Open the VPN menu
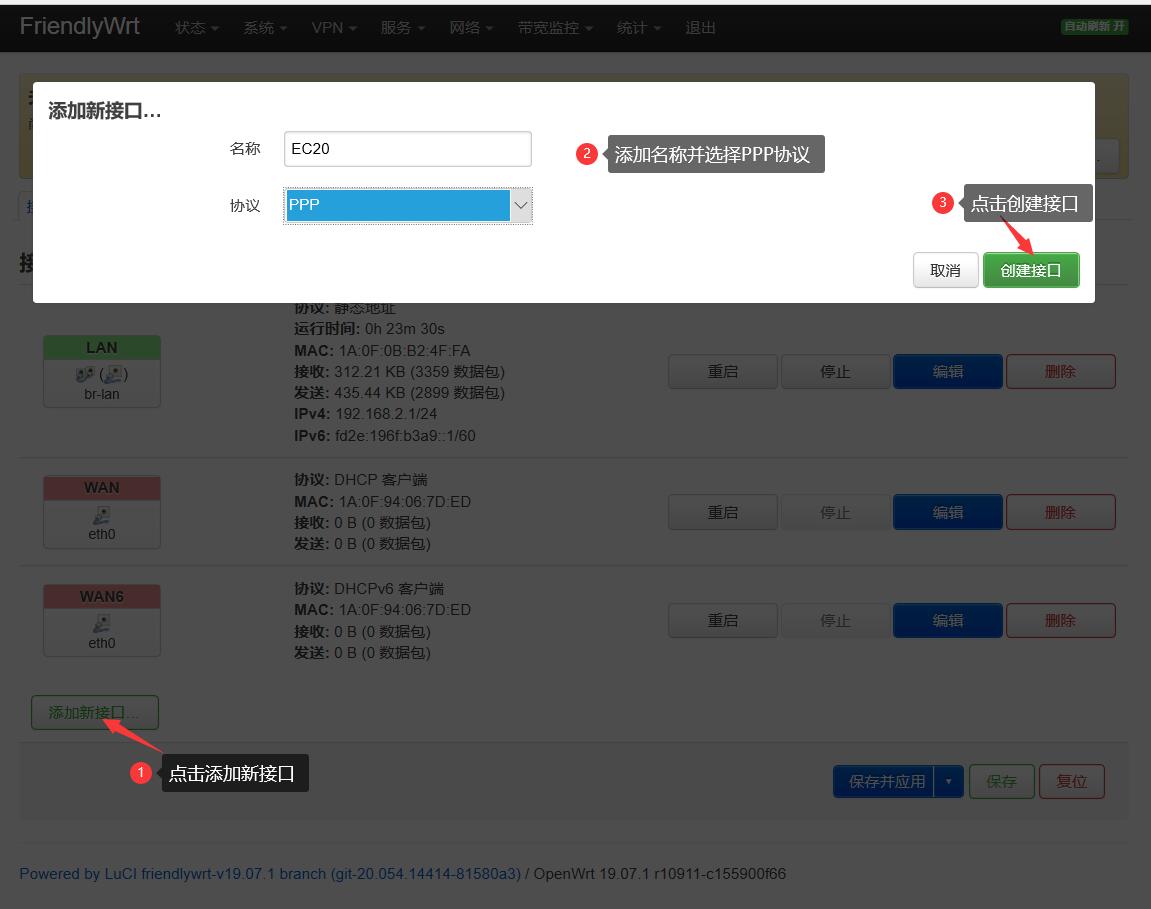 click(331, 27)
